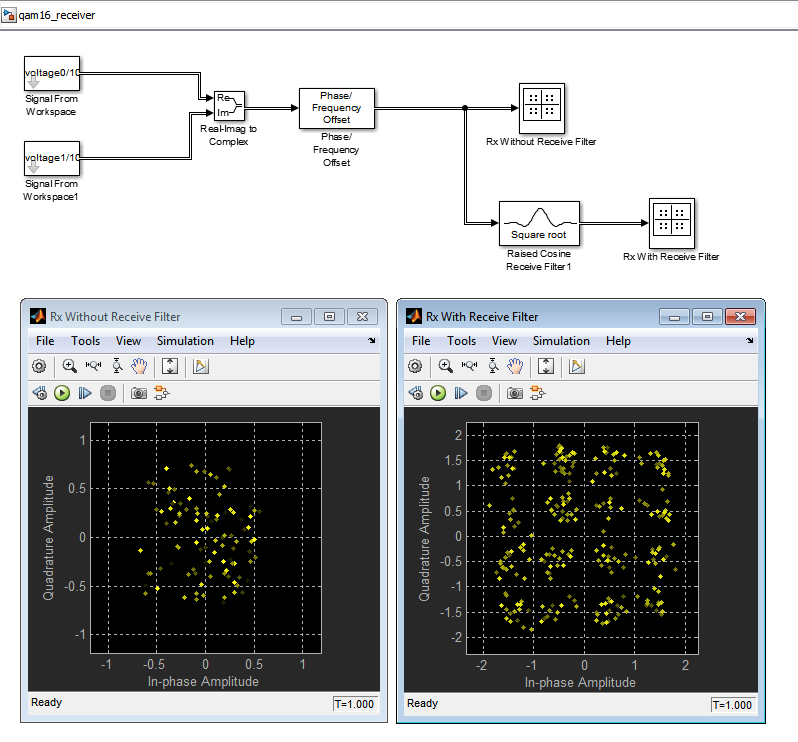Image resolution: width=798 pixels, height=742 pixels.
Task: Select Zoom X-axis tool in right scope
Action: coord(469,365)
